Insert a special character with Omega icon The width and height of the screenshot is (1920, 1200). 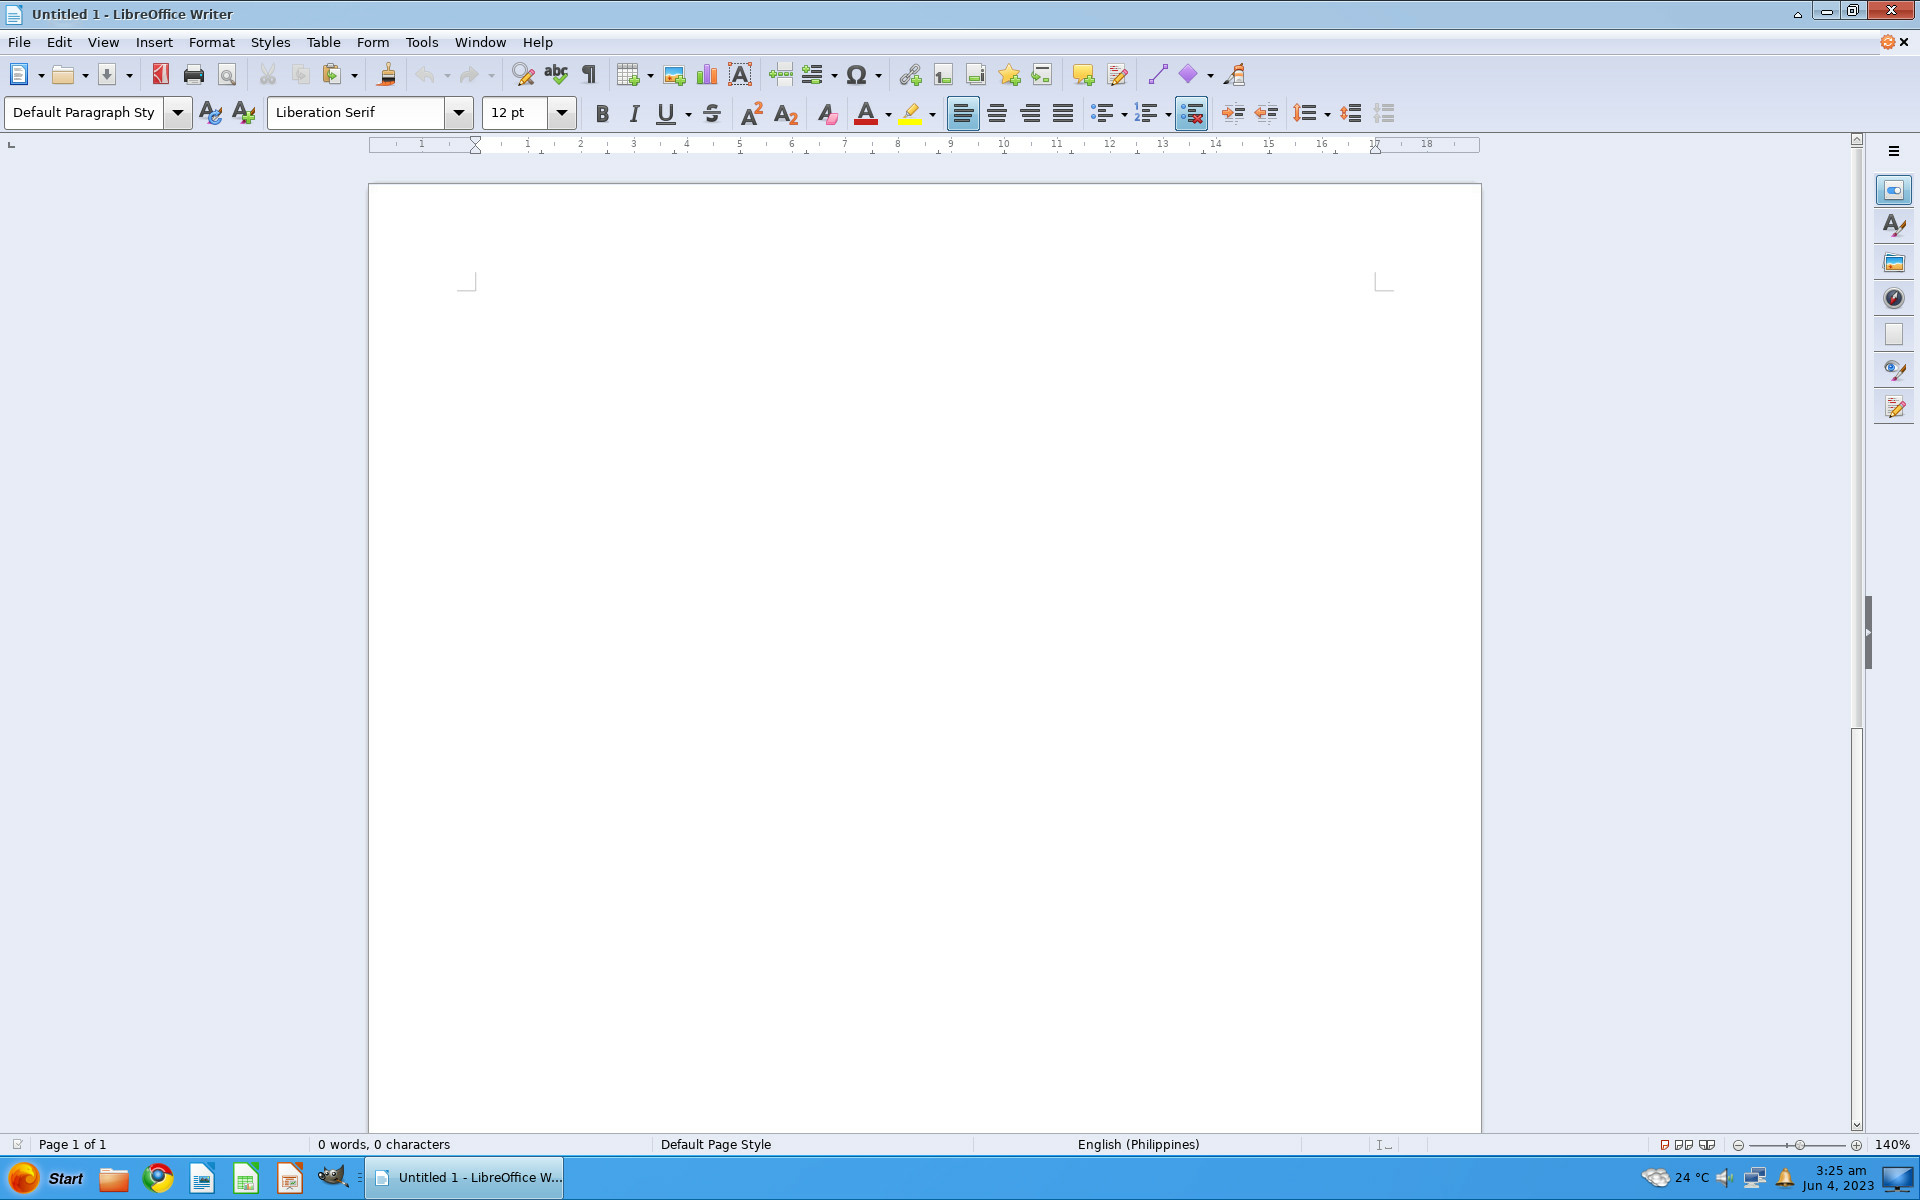(x=856, y=75)
